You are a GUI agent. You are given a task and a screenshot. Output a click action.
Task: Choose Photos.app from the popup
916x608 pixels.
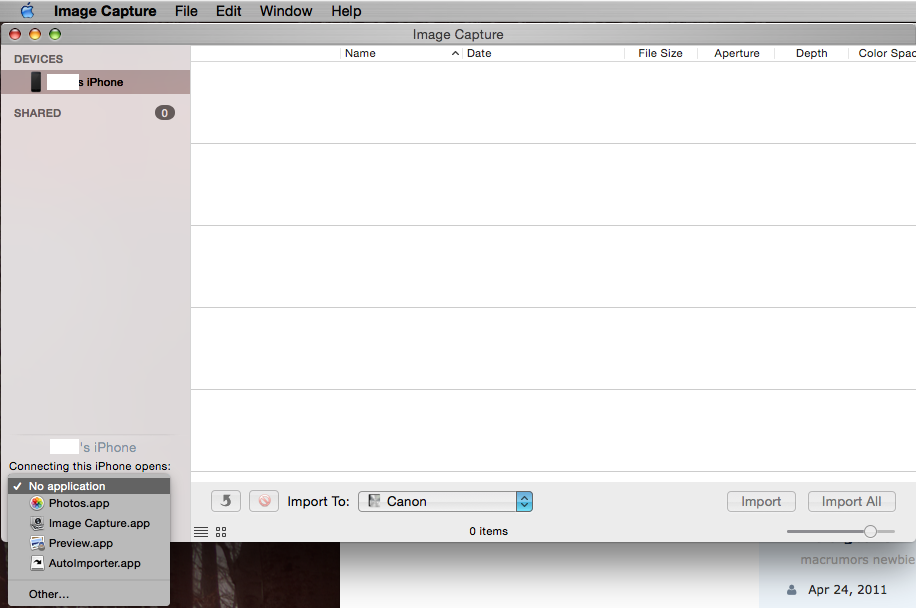(89, 503)
